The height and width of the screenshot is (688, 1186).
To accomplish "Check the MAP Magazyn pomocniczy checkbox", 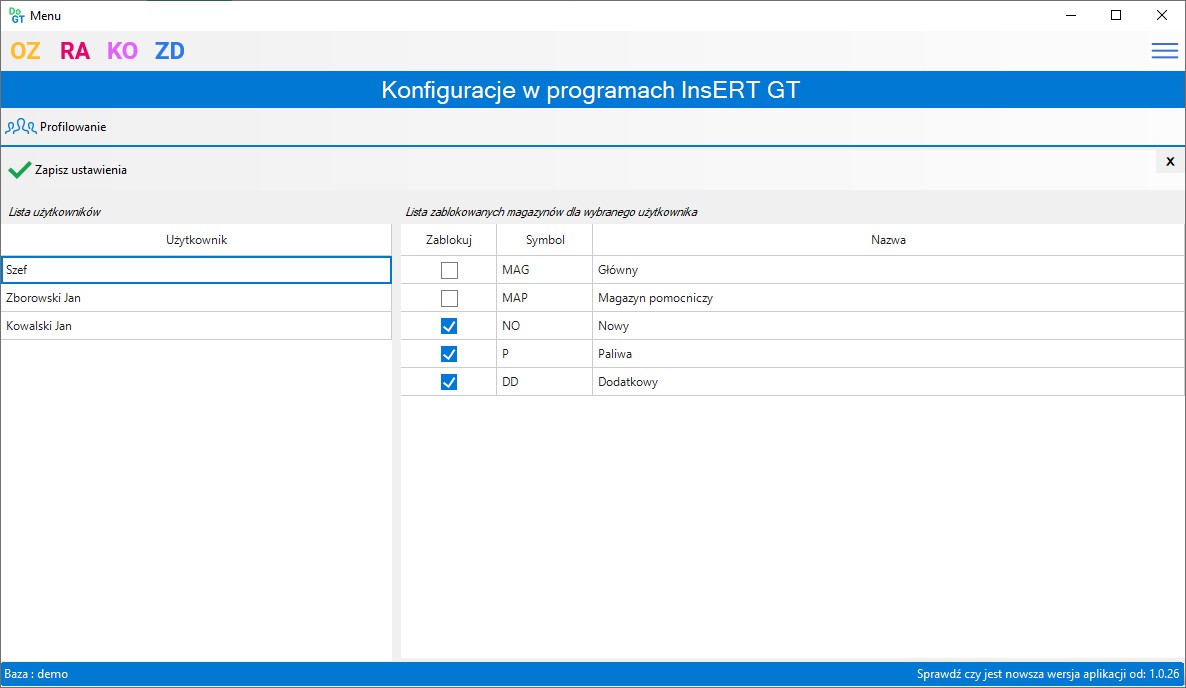I will pos(447,297).
